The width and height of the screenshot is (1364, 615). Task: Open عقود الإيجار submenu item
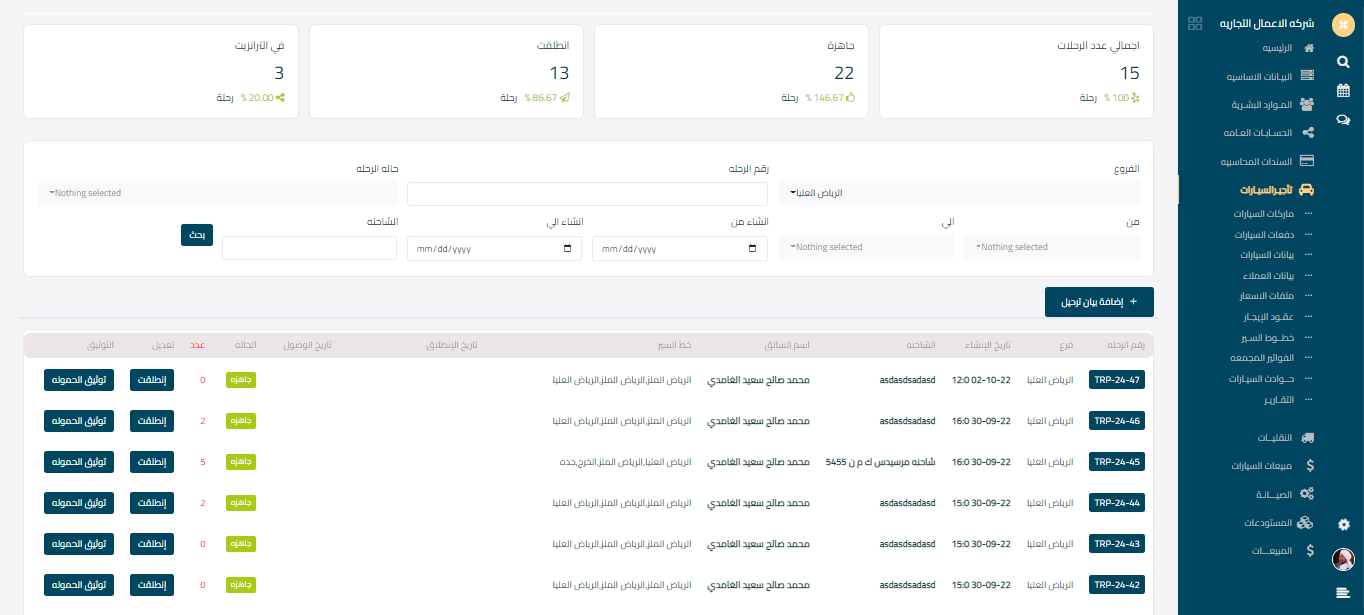[1266, 316]
